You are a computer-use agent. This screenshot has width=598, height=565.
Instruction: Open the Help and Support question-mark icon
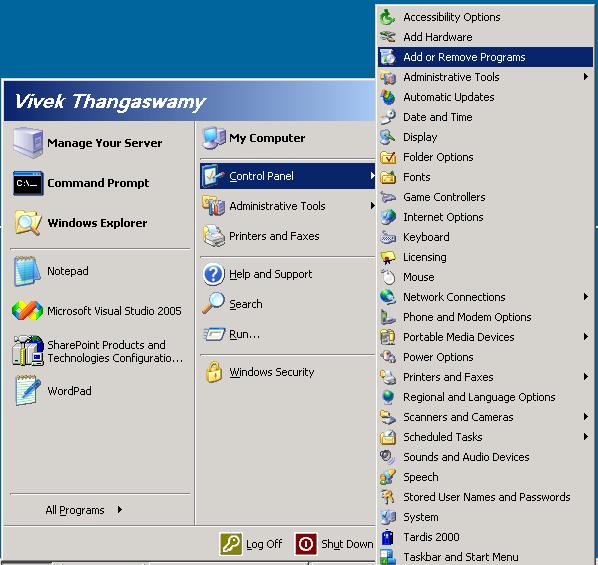(x=214, y=274)
